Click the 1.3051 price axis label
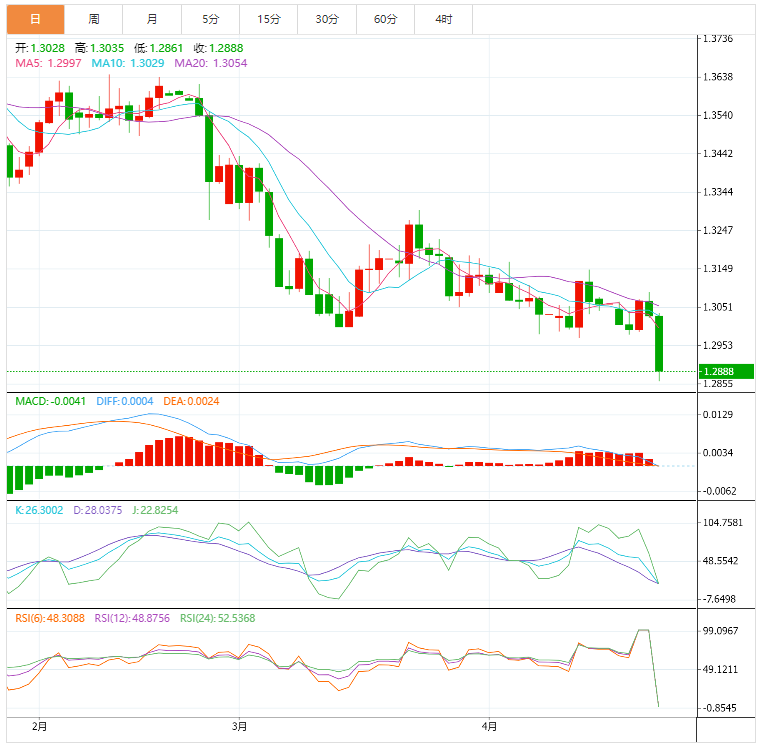The width and height of the screenshot is (764, 747). [718, 307]
